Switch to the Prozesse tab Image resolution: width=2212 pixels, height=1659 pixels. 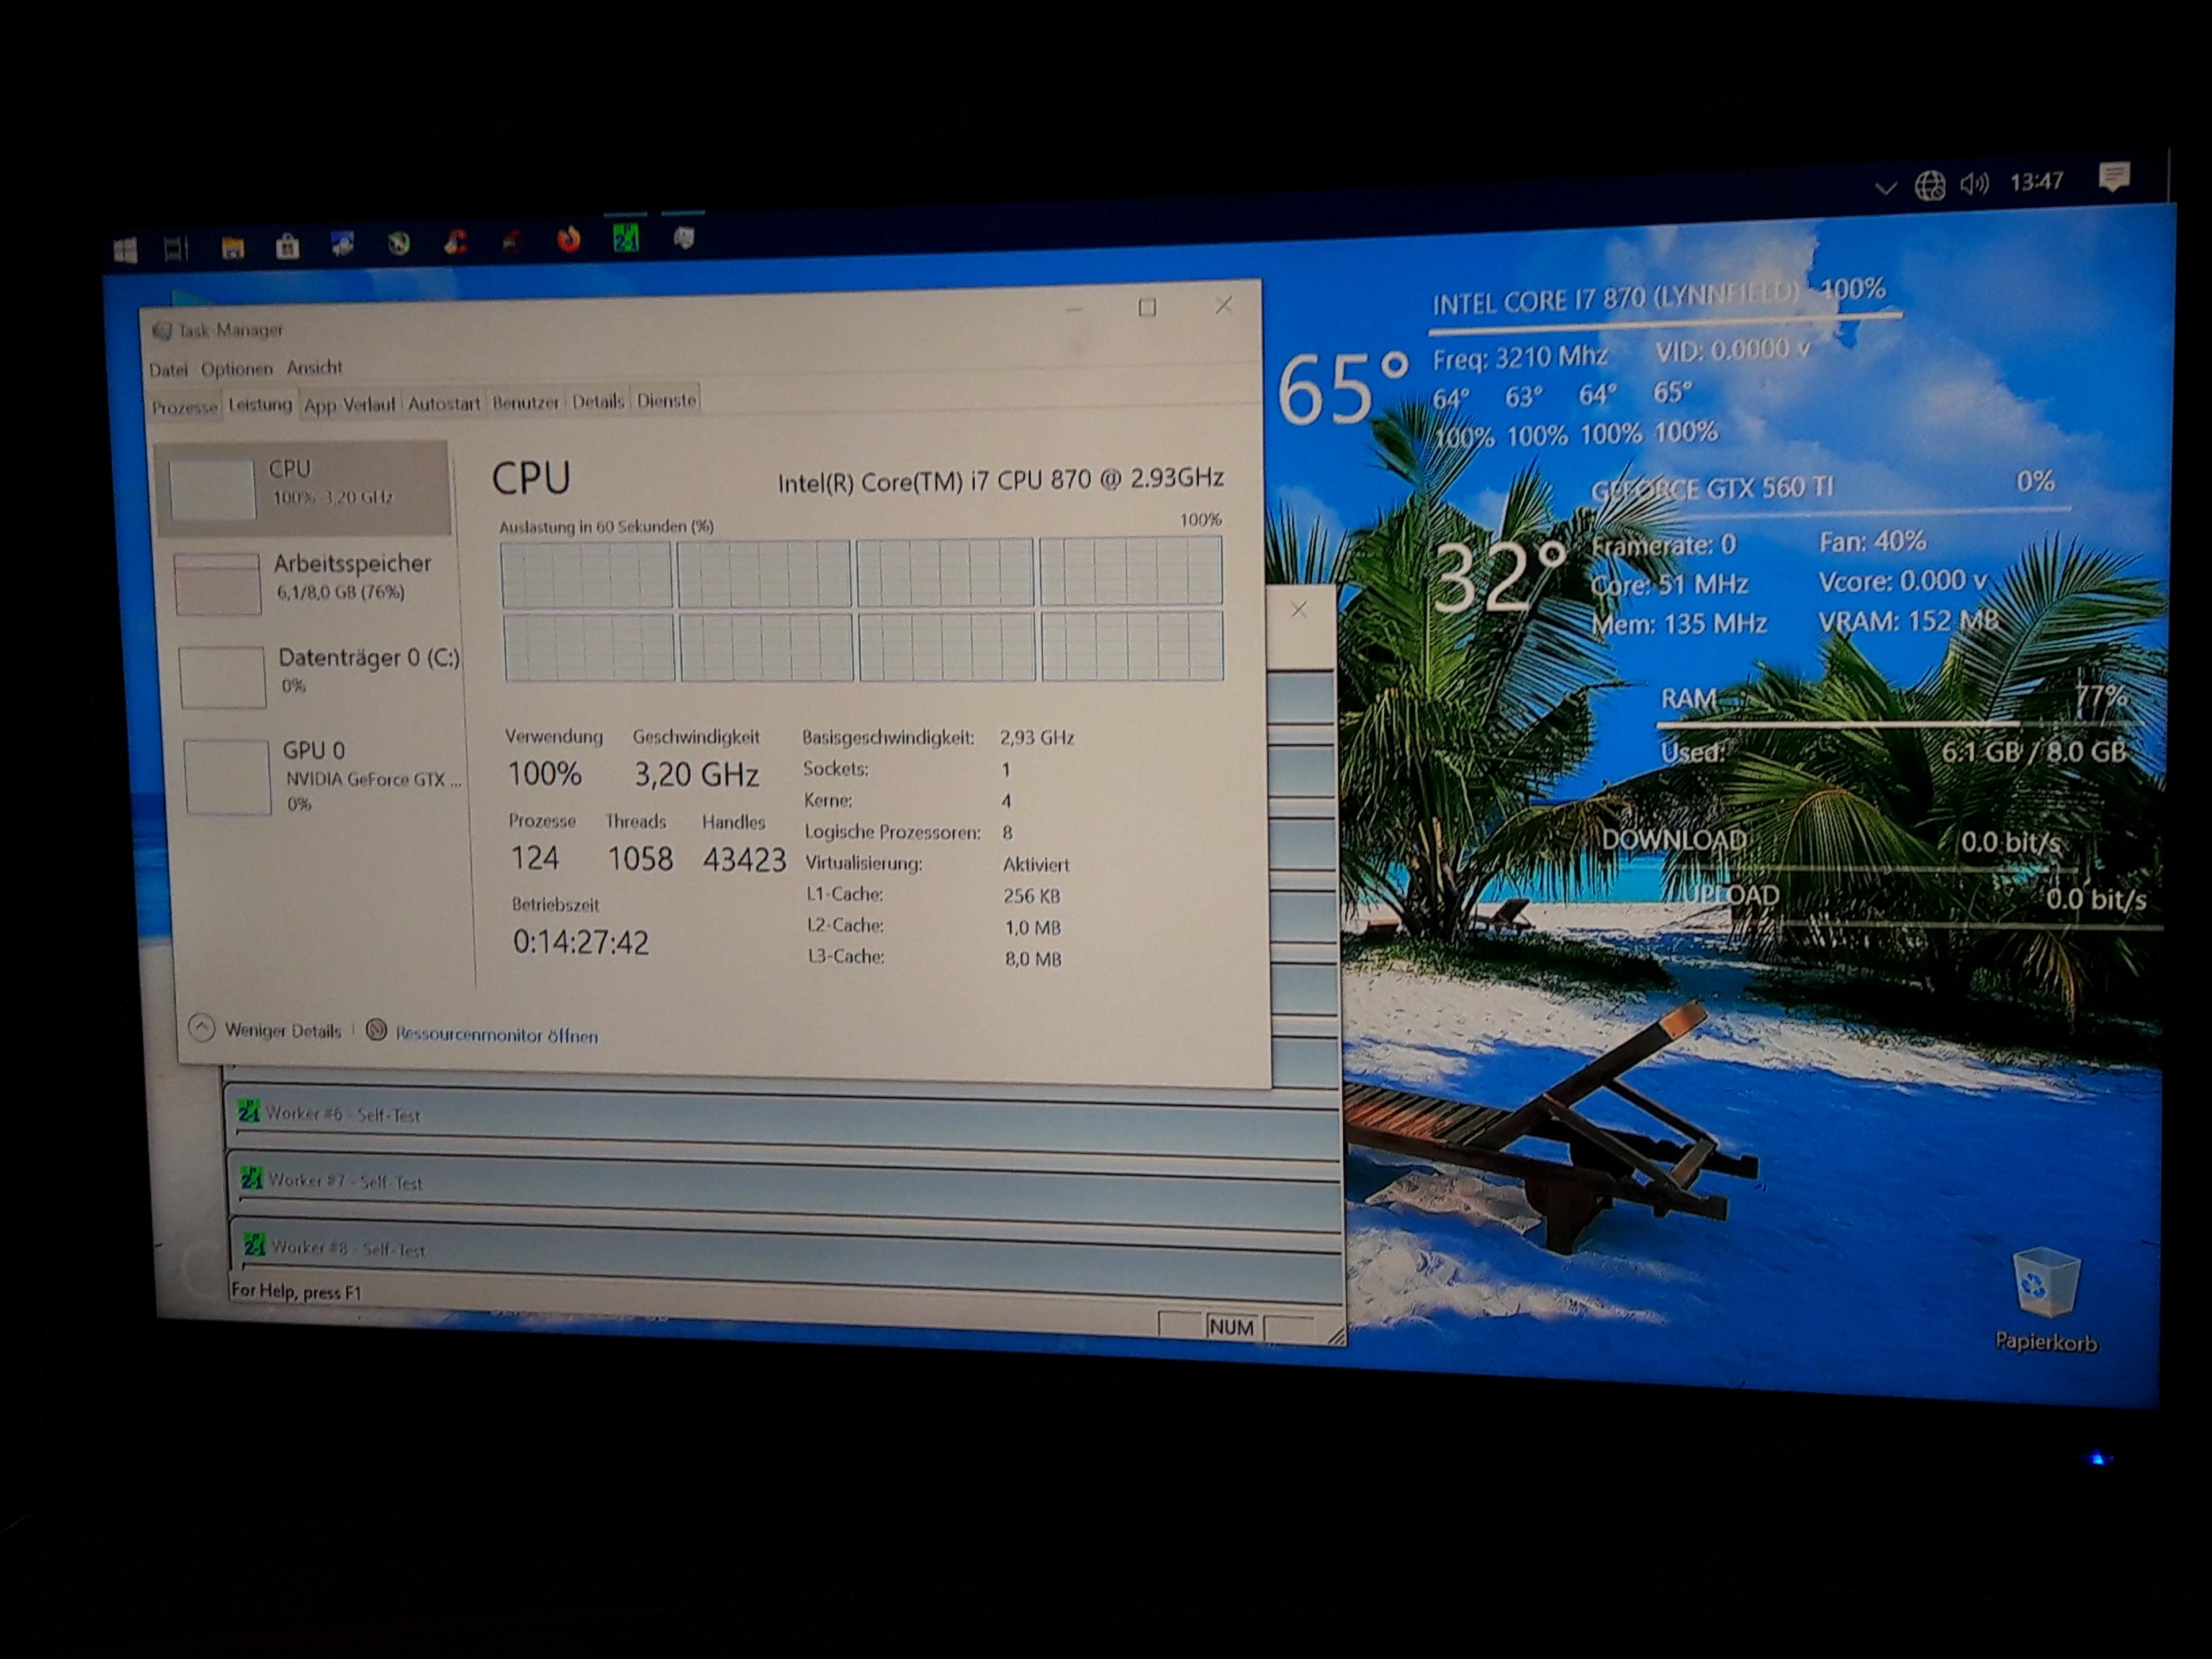184,406
